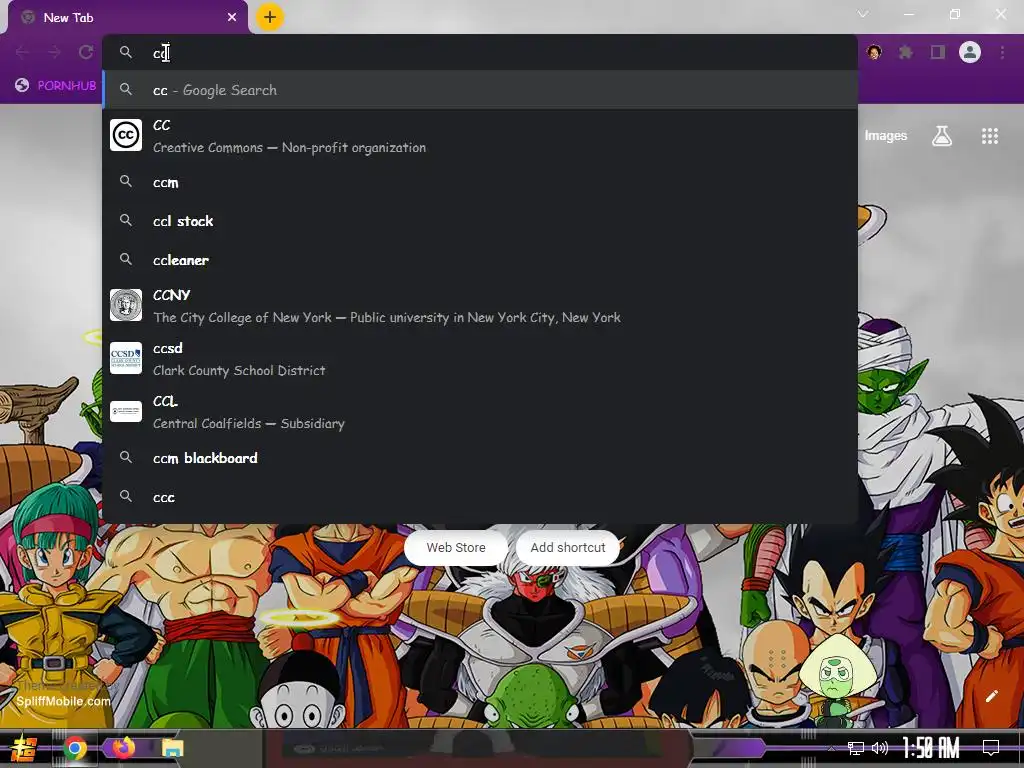Image resolution: width=1024 pixels, height=768 pixels.
Task: Select the 'cc - Google Search' suggestion
Action: click(x=480, y=90)
